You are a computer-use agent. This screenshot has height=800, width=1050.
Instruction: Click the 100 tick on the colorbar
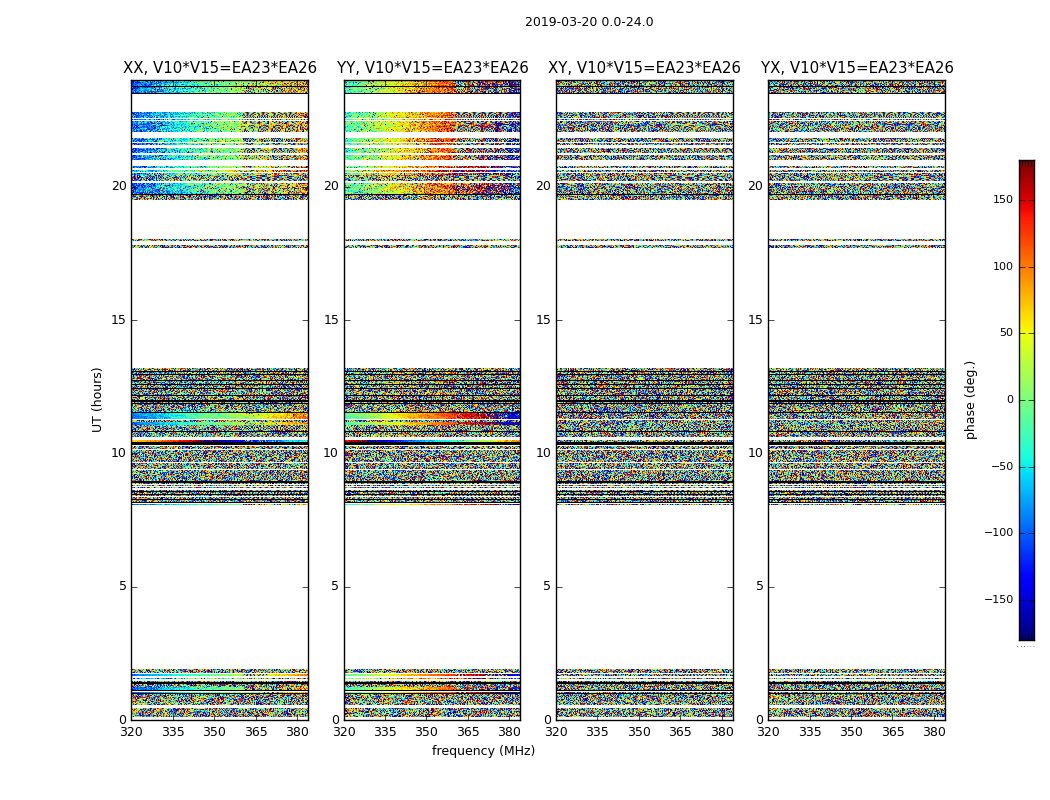coord(1003,266)
